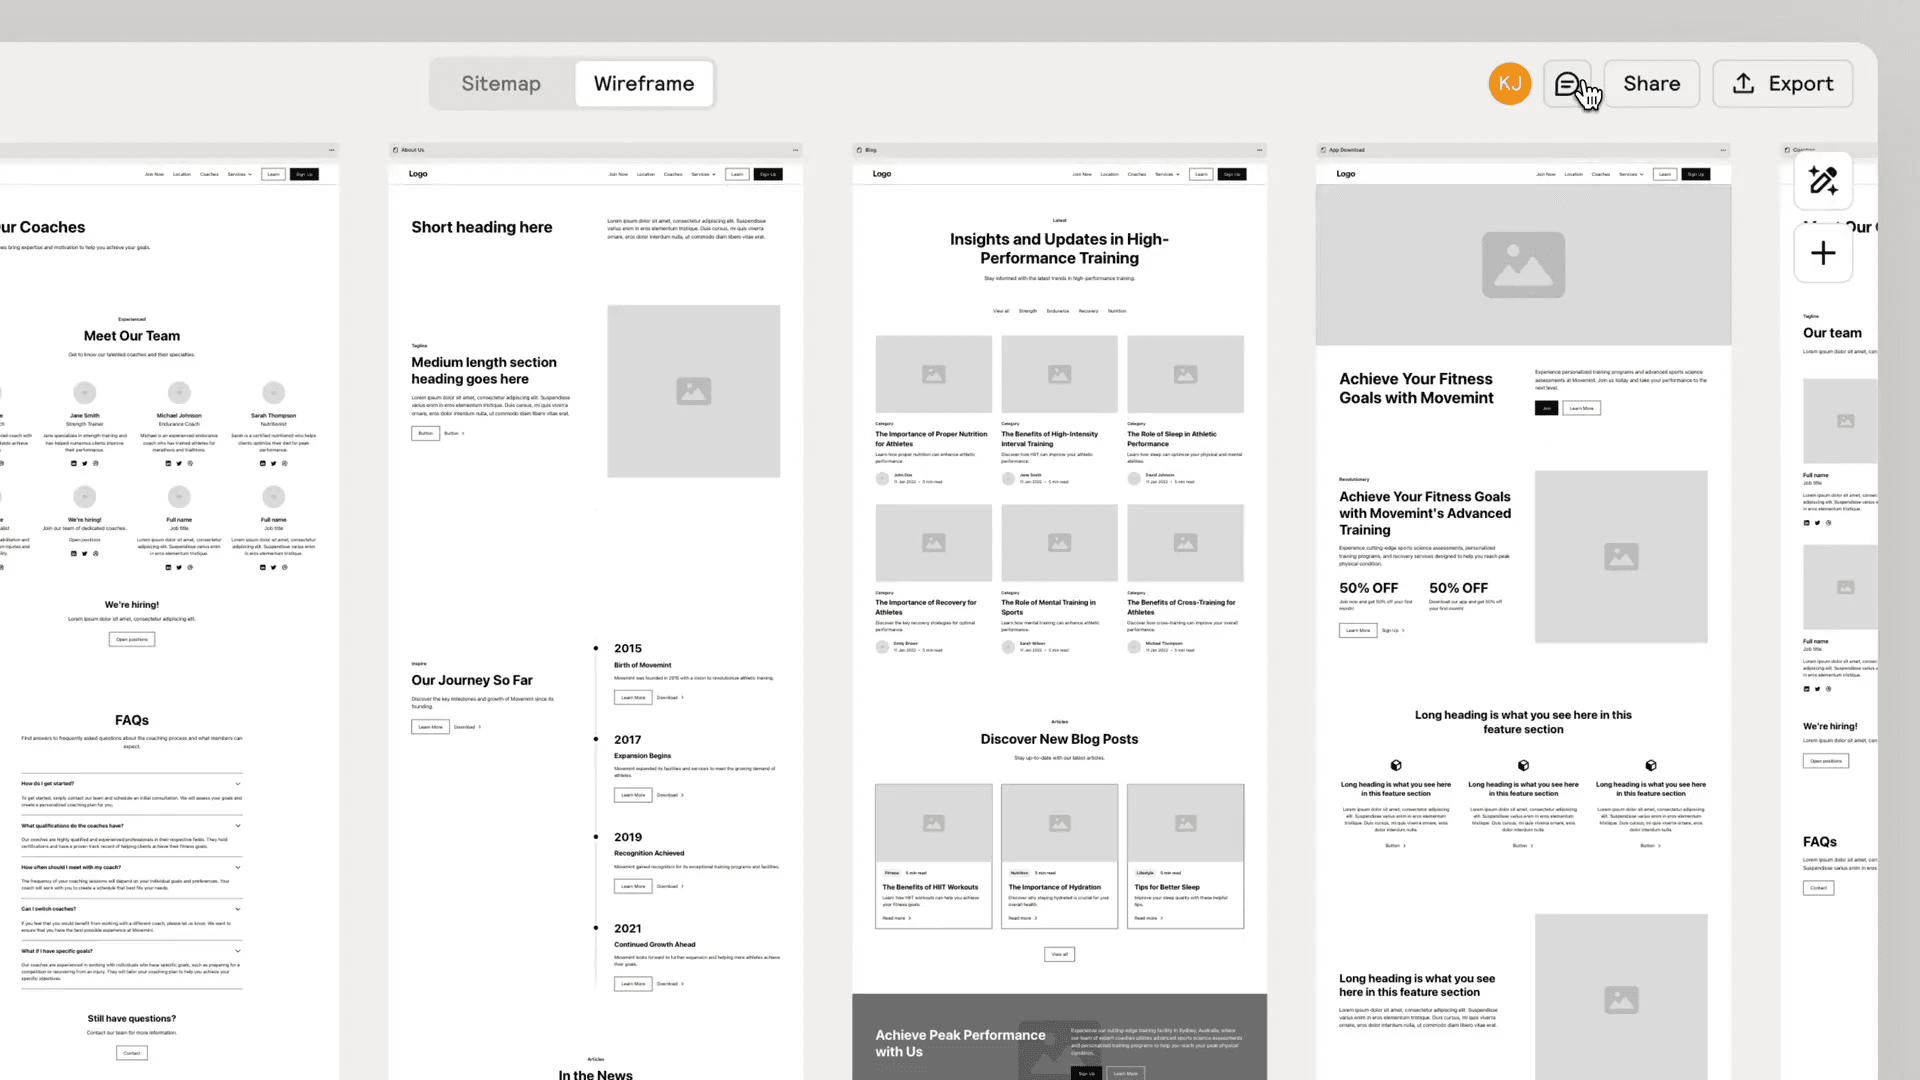This screenshot has height=1080, width=1920.
Task: Select the Benefits of HIIT Workouts card image
Action: pyautogui.click(x=934, y=823)
